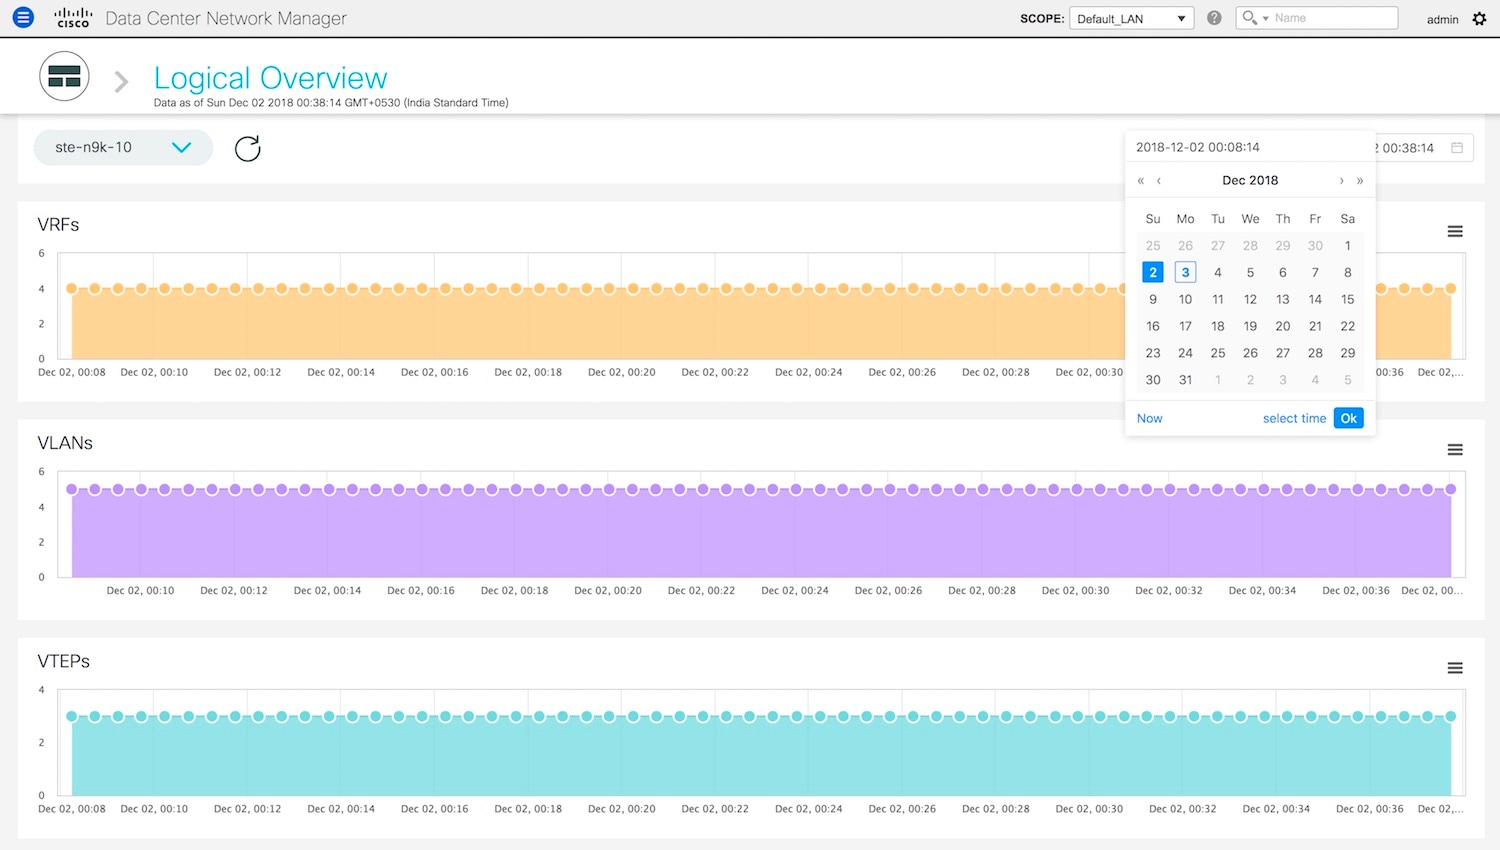The width and height of the screenshot is (1500, 850).
Task: Select December 14 in the calendar
Action: [1315, 299]
